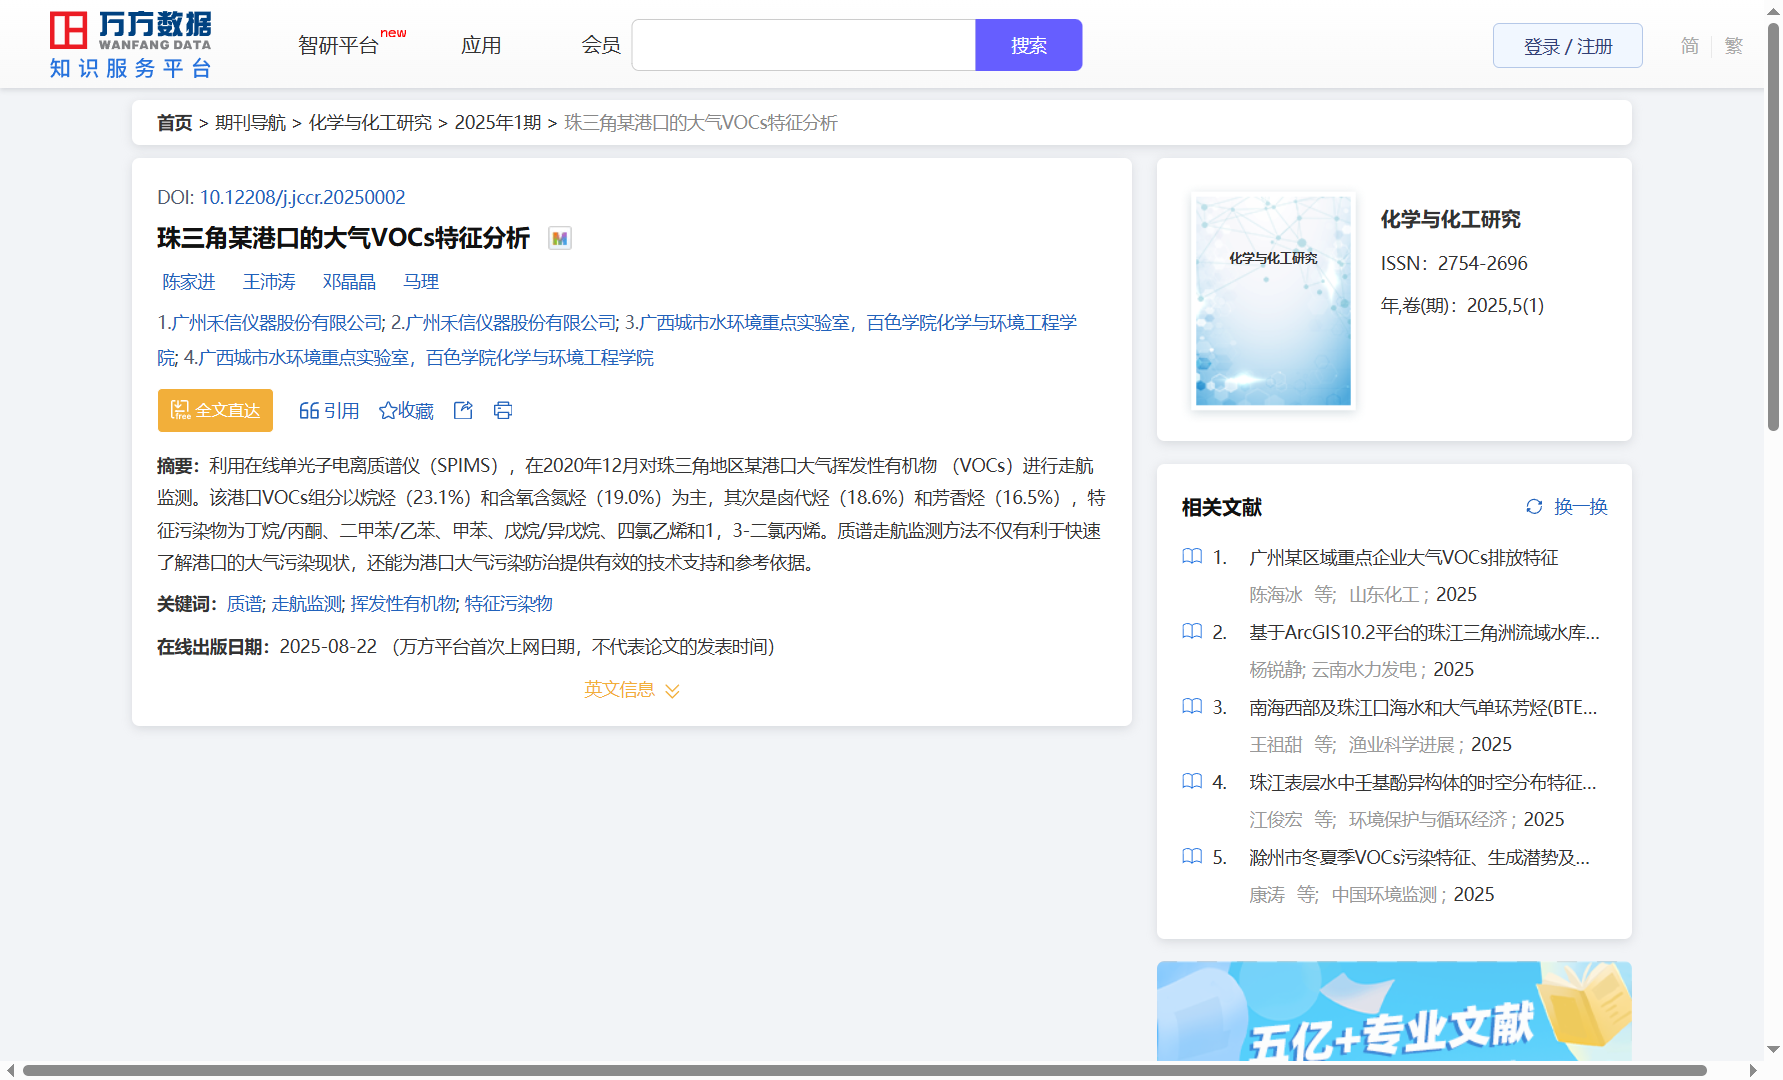
Task: Switch to Simplified Chinese with 简
Action: coord(1689,46)
